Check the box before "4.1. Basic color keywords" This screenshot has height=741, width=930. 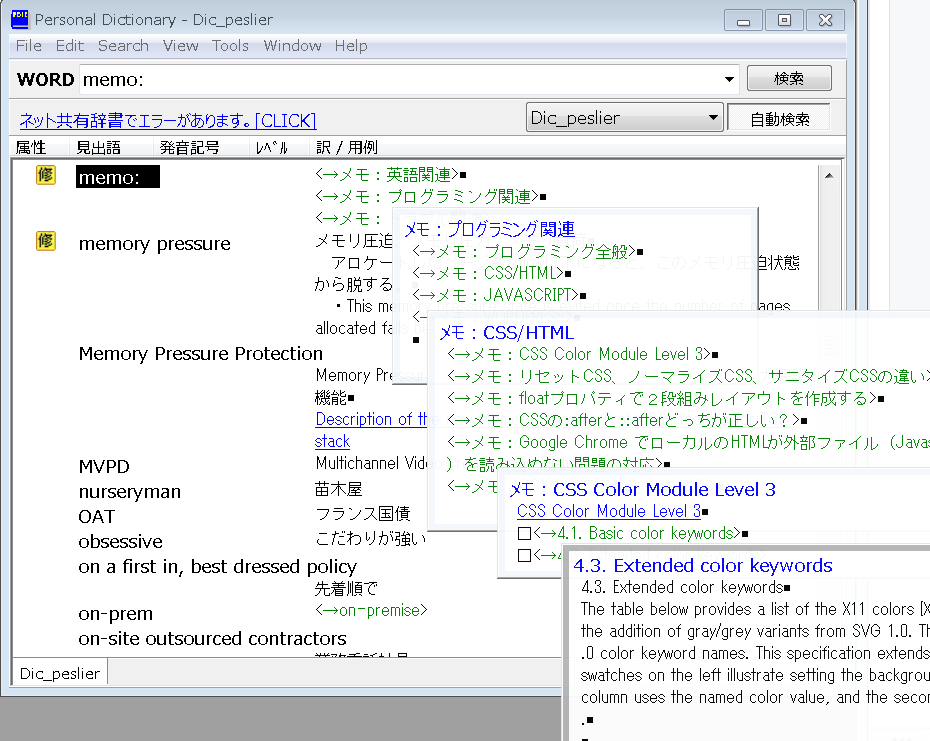[523, 533]
